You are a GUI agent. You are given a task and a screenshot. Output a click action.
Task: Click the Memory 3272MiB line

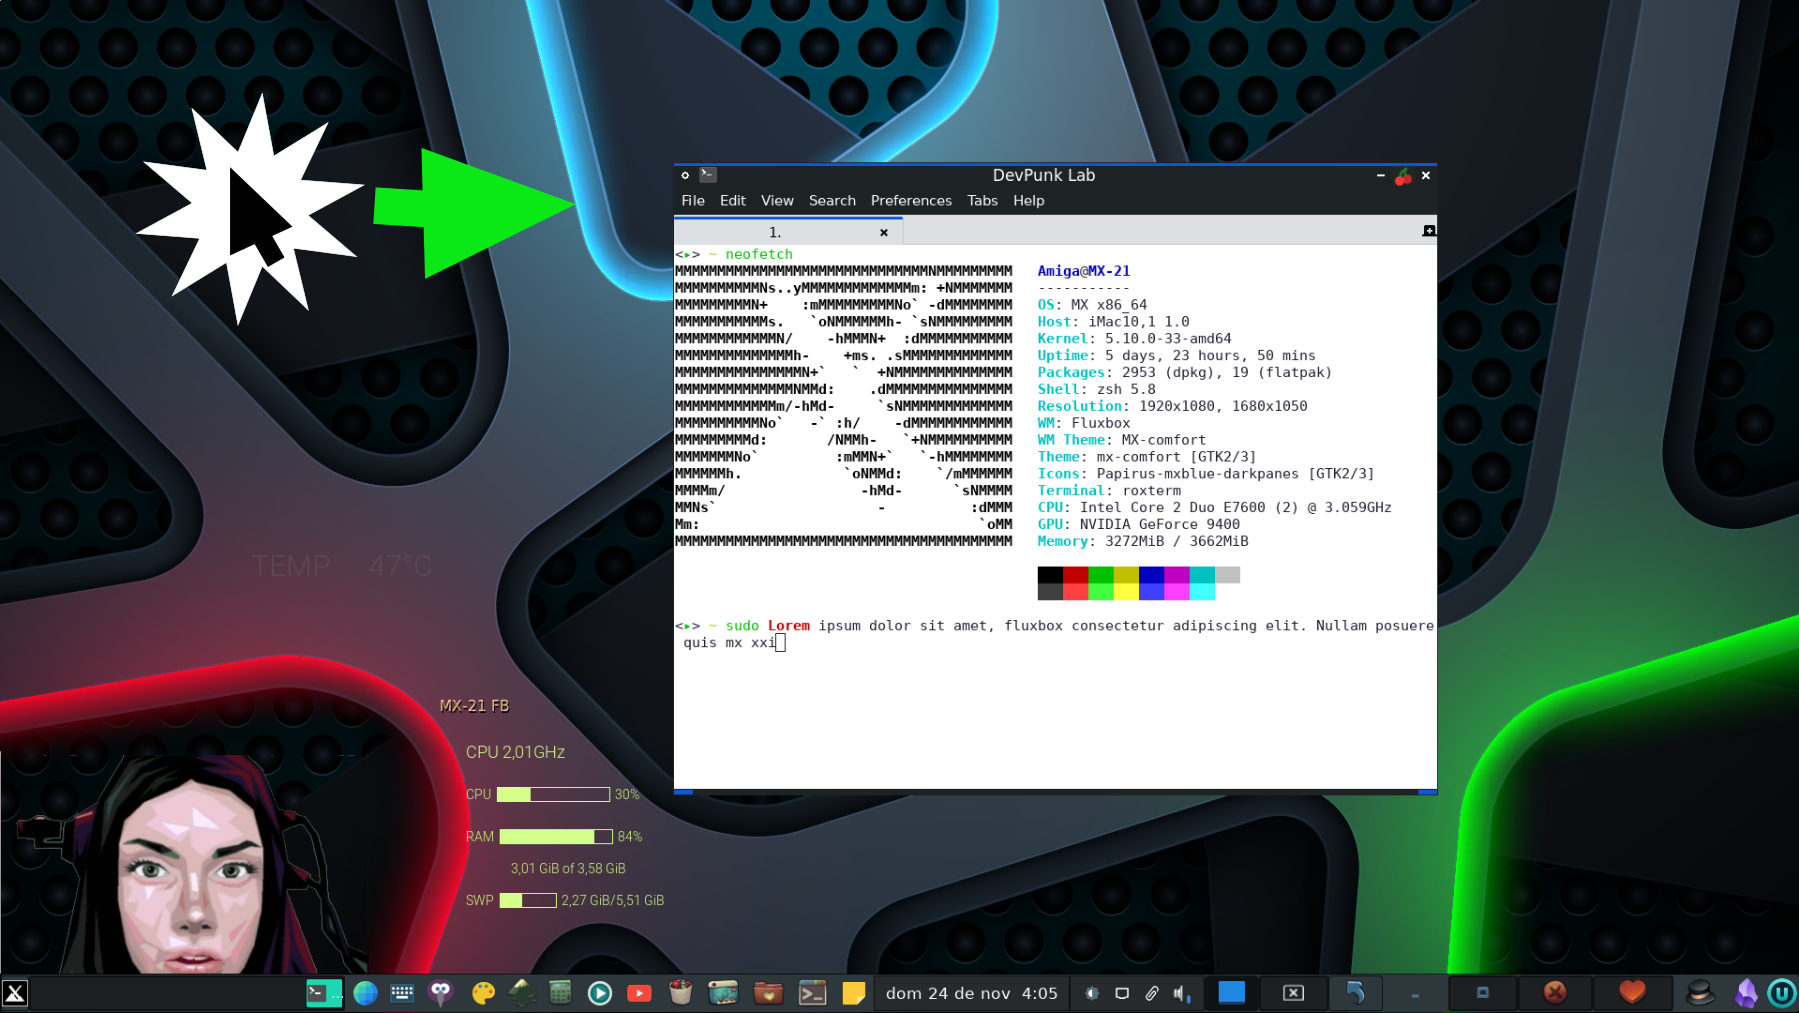(x=1143, y=541)
